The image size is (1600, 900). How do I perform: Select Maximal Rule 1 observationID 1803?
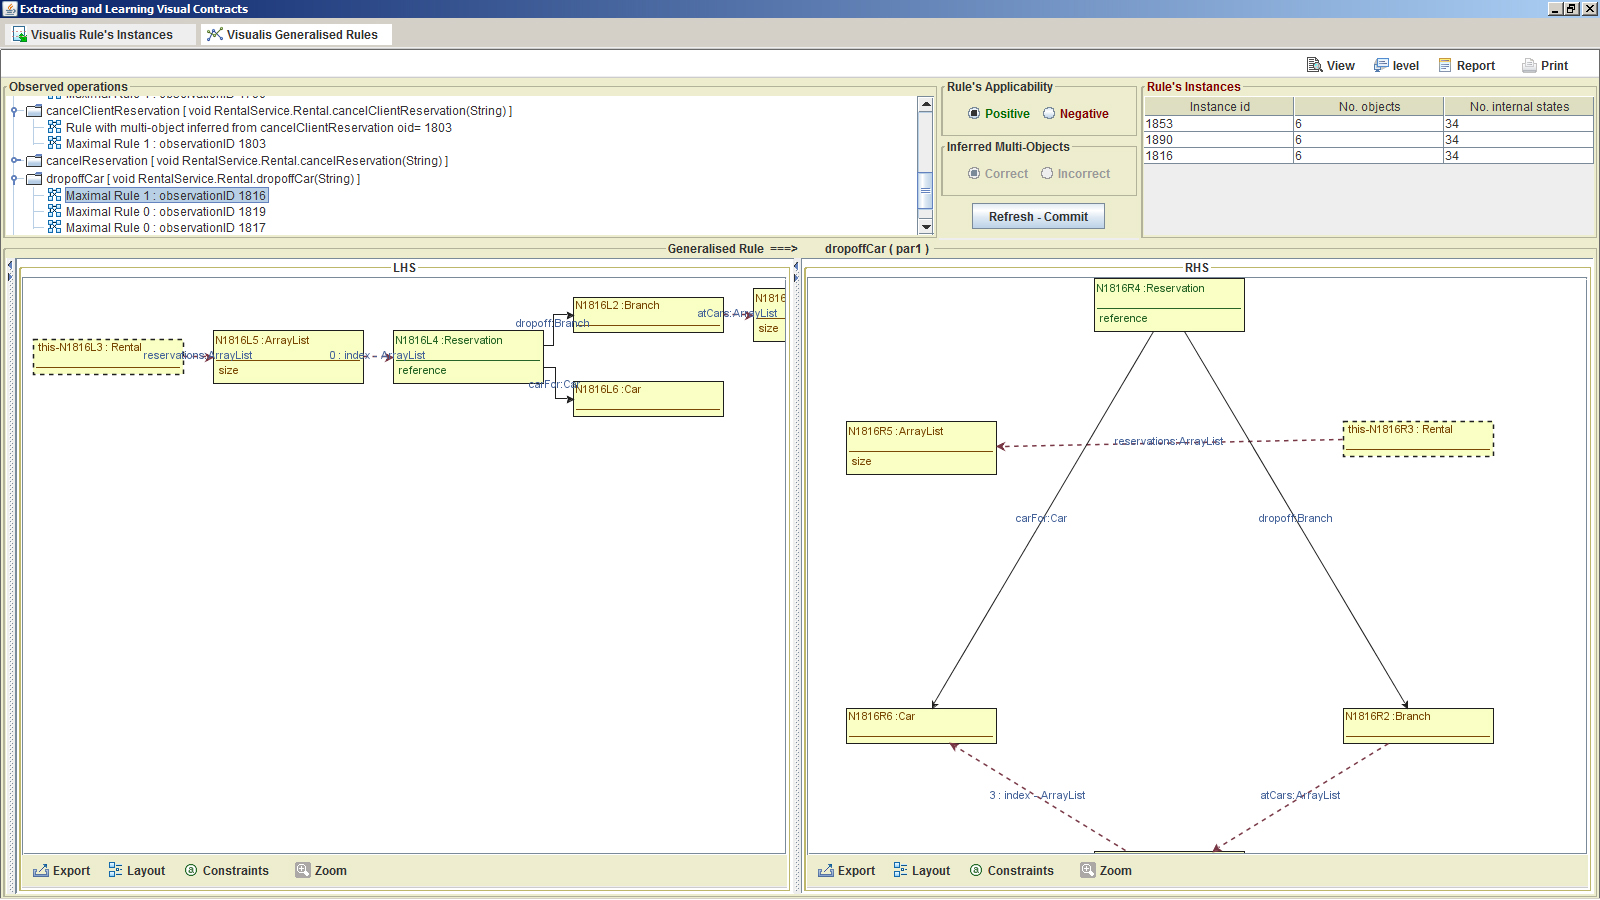click(x=166, y=143)
